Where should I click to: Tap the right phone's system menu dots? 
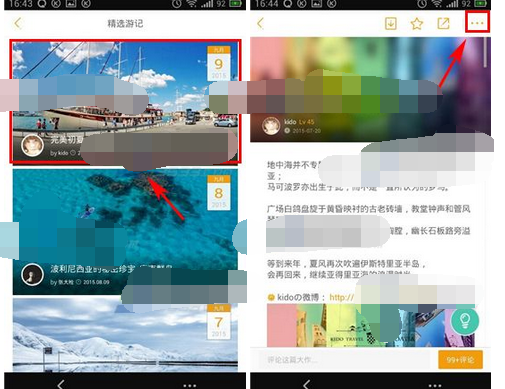(435, 385)
